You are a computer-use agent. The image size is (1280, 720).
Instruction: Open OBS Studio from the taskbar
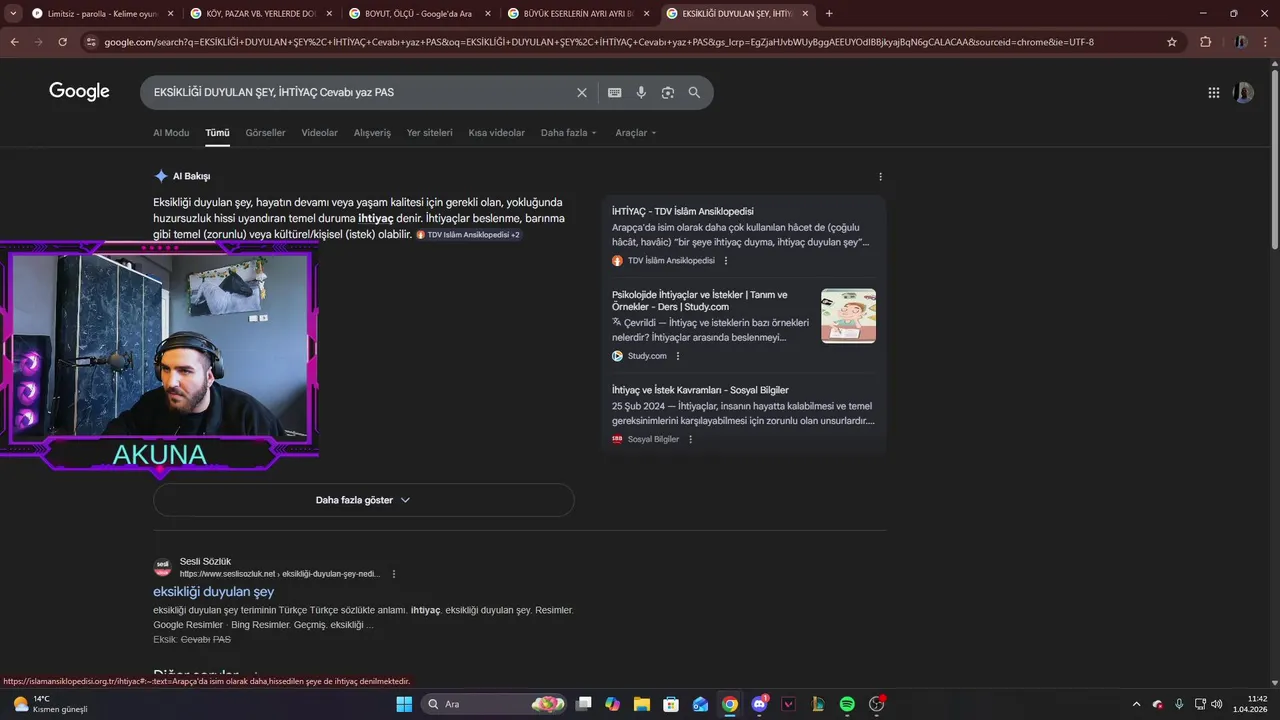click(877, 704)
